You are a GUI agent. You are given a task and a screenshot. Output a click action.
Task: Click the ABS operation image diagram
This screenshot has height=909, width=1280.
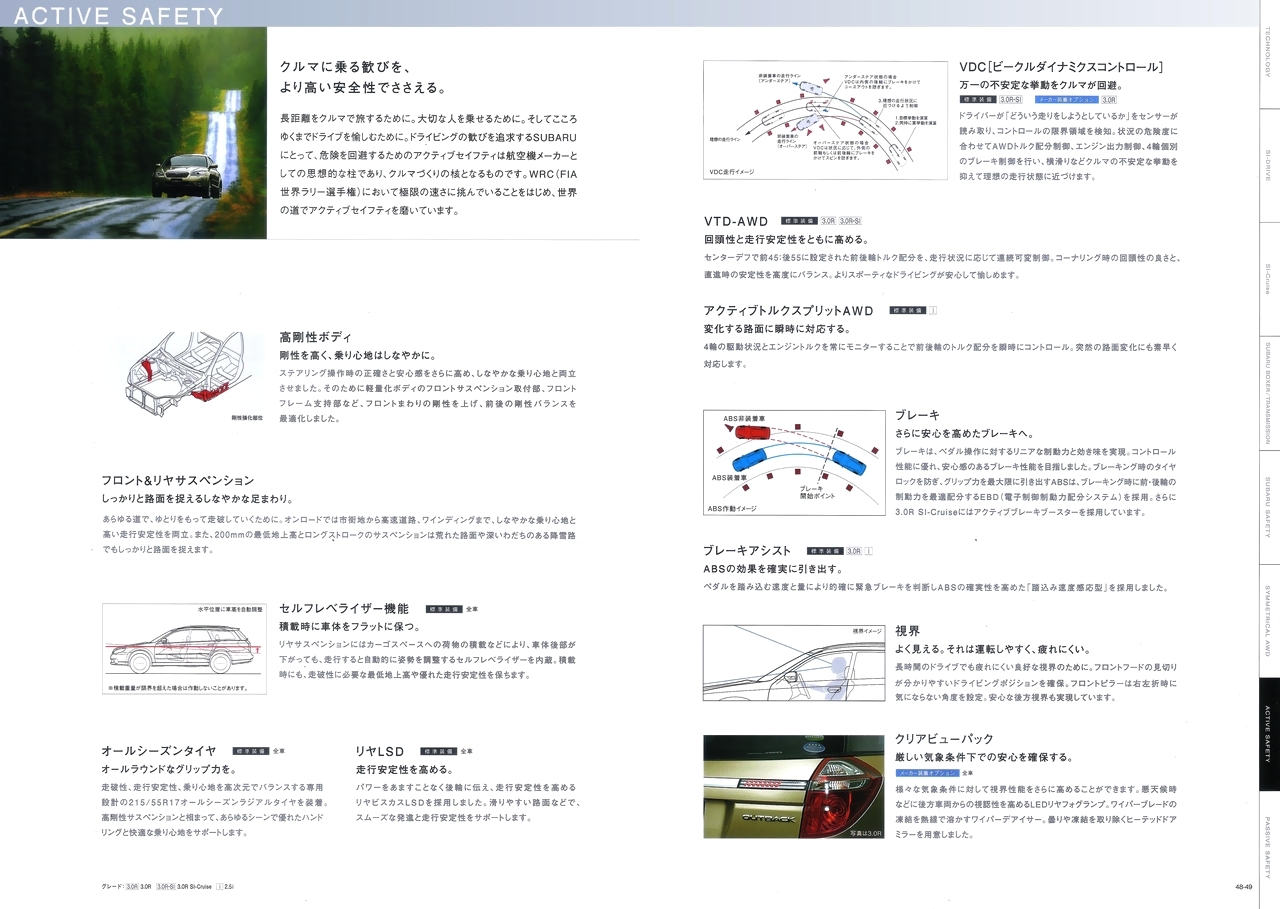click(794, 462)
